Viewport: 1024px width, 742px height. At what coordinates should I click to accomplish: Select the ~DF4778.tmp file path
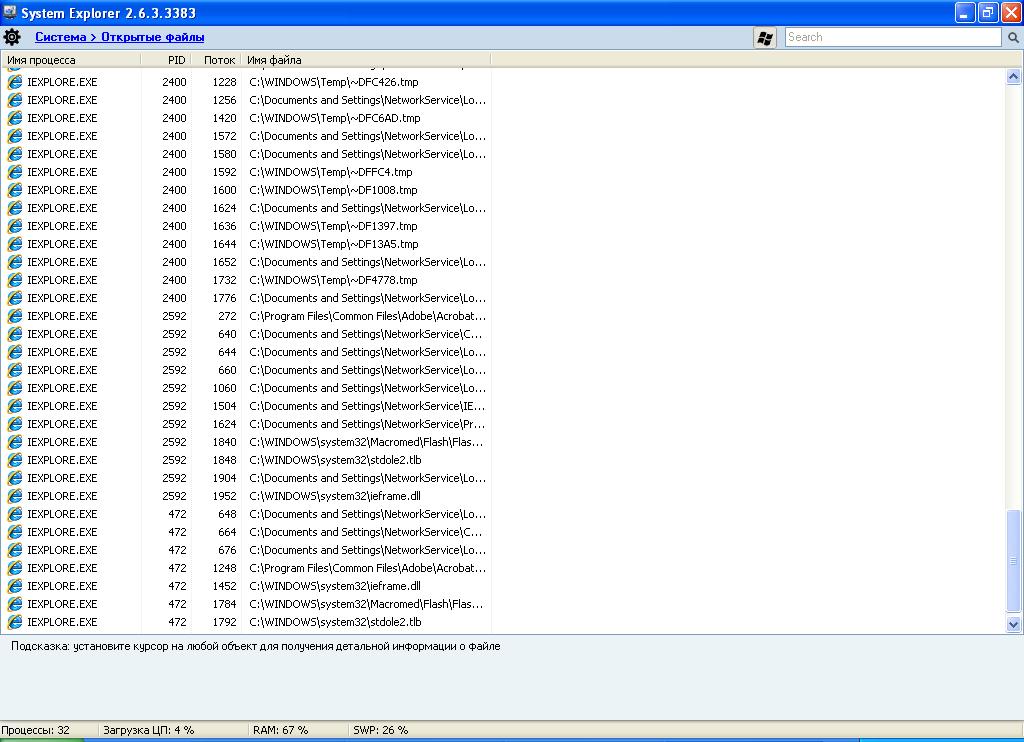tap(333, 280)
